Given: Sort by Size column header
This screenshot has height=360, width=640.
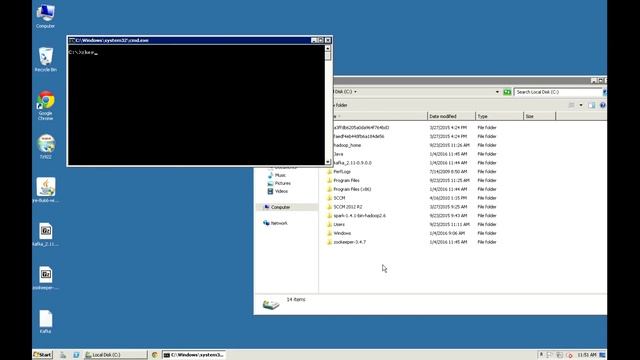Looking at the screenshot, I should pos(540,116).
